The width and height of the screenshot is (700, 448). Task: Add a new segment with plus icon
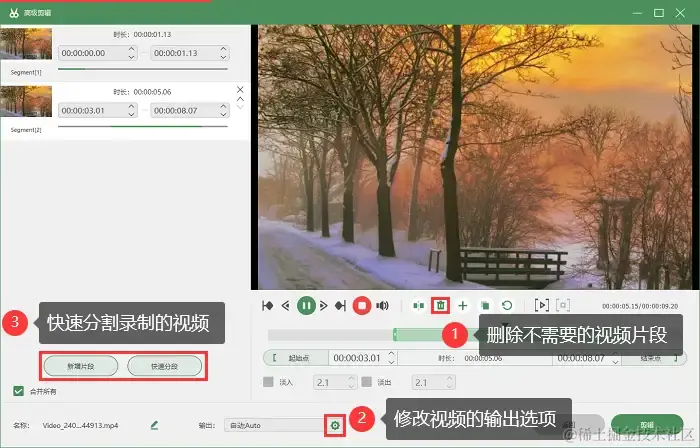[463, 306]
